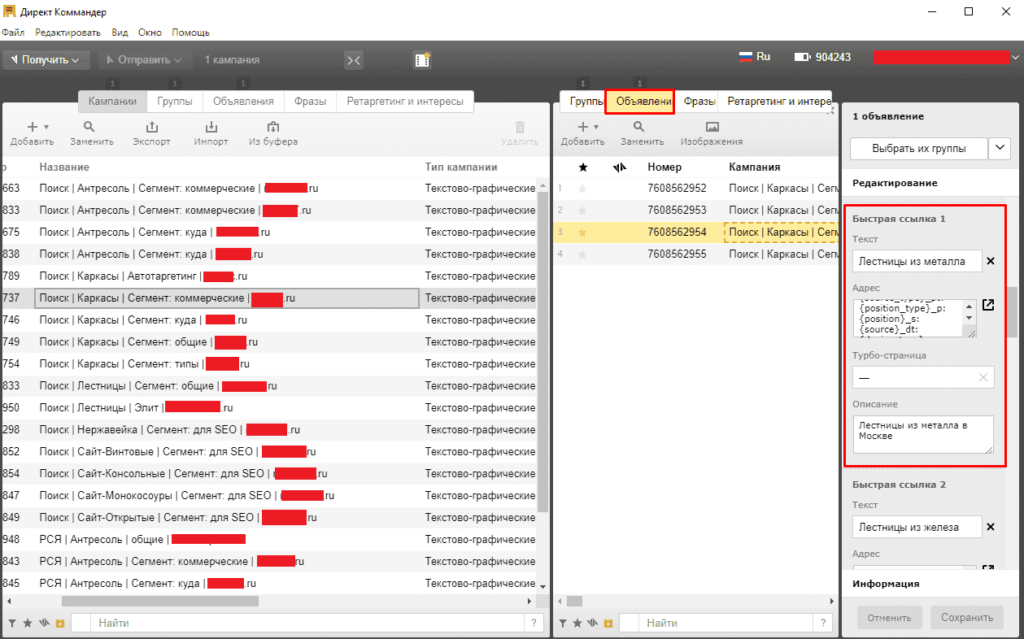Select campaign Поиск | Каркасы | Автотаргетинг
1024x639 pixels.
[226, 276]
